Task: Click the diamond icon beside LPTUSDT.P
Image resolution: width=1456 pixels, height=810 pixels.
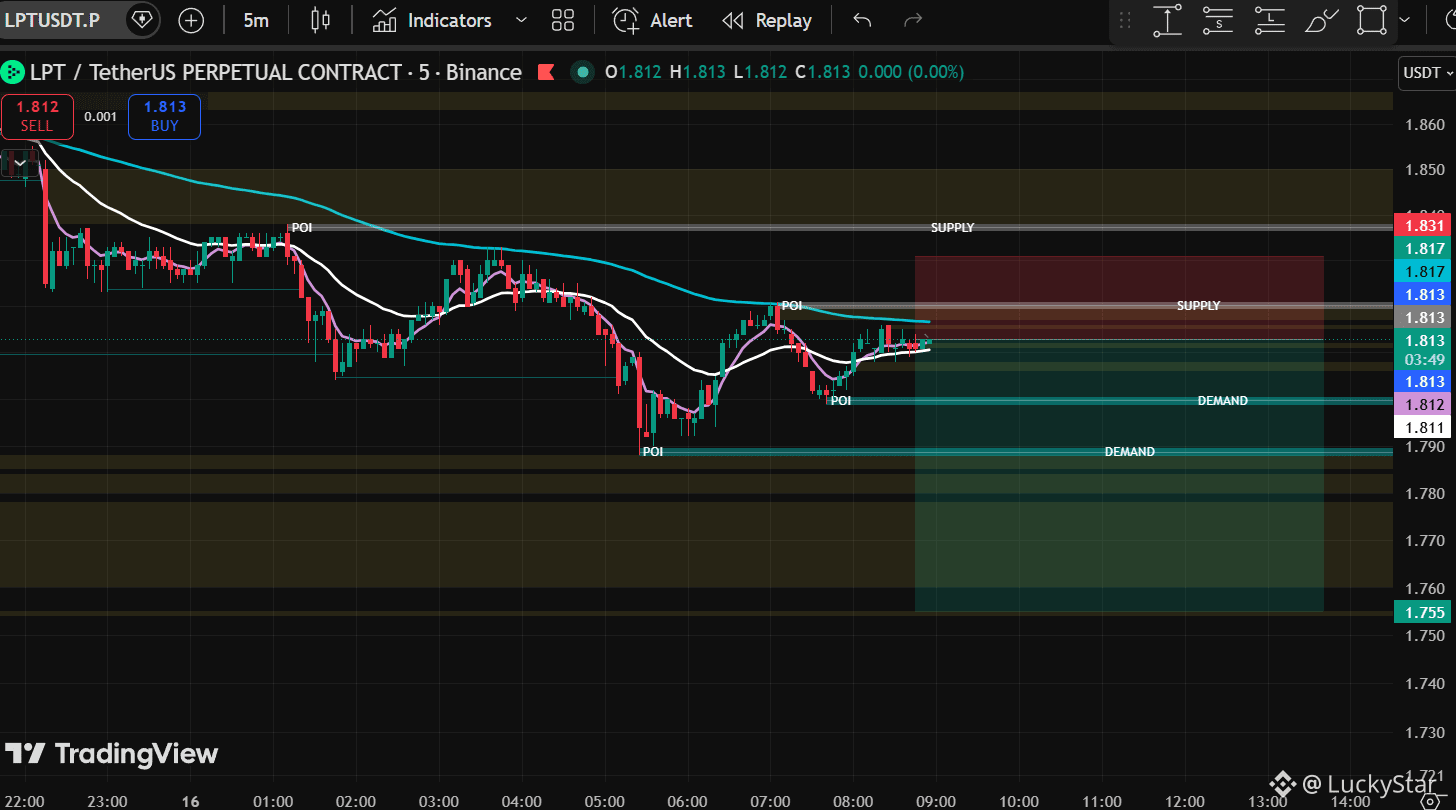Action: (143, 20)
